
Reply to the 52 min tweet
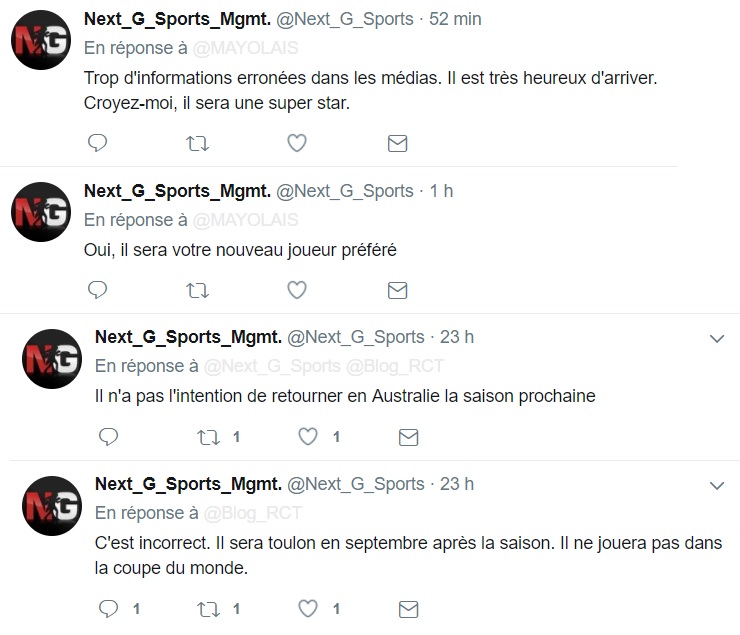click(98, 143)
